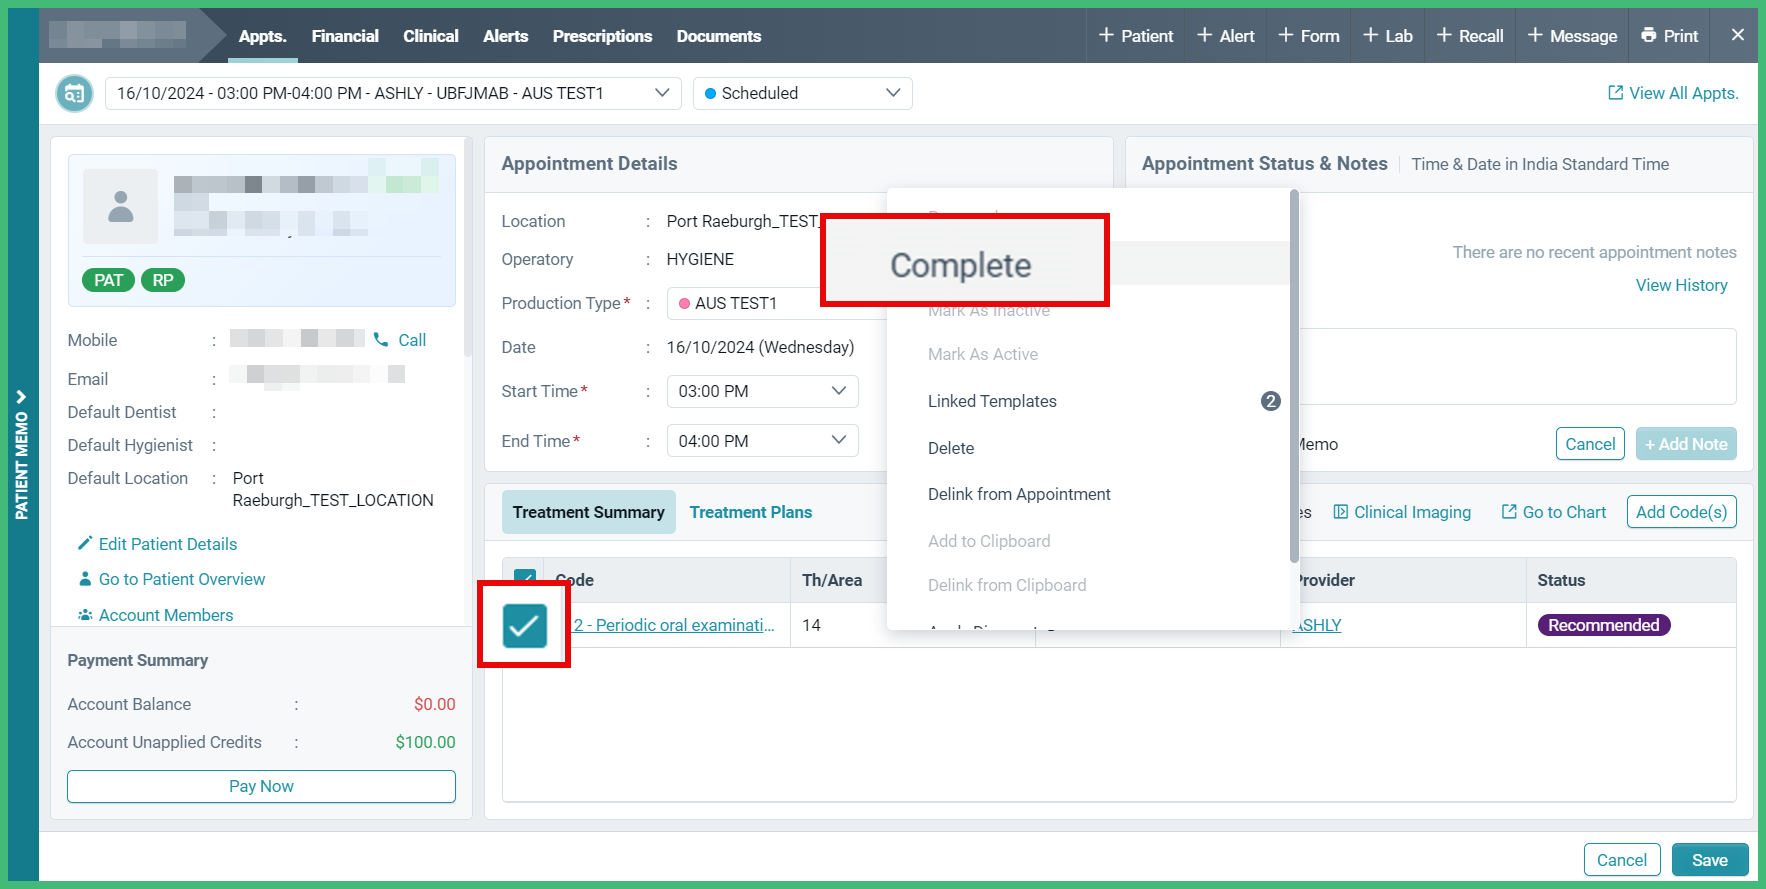
Task: Open the Financial tab
Action: click(345, 36)
